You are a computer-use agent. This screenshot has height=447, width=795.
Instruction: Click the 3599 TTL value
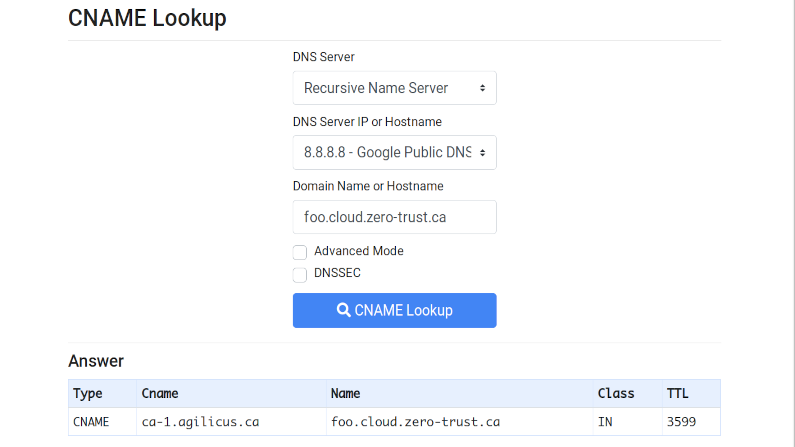tap(681, 422)
